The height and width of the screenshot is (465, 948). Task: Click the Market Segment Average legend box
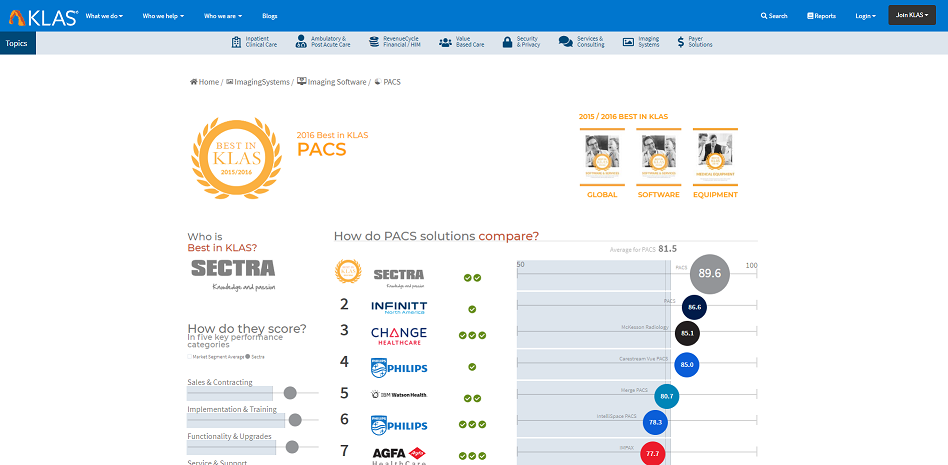point(189,357)
